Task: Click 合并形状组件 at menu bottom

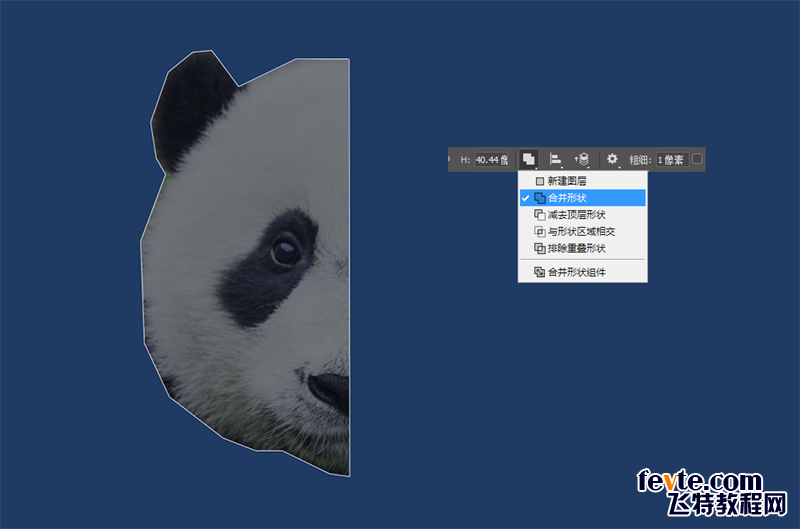Action: (575, 272)
